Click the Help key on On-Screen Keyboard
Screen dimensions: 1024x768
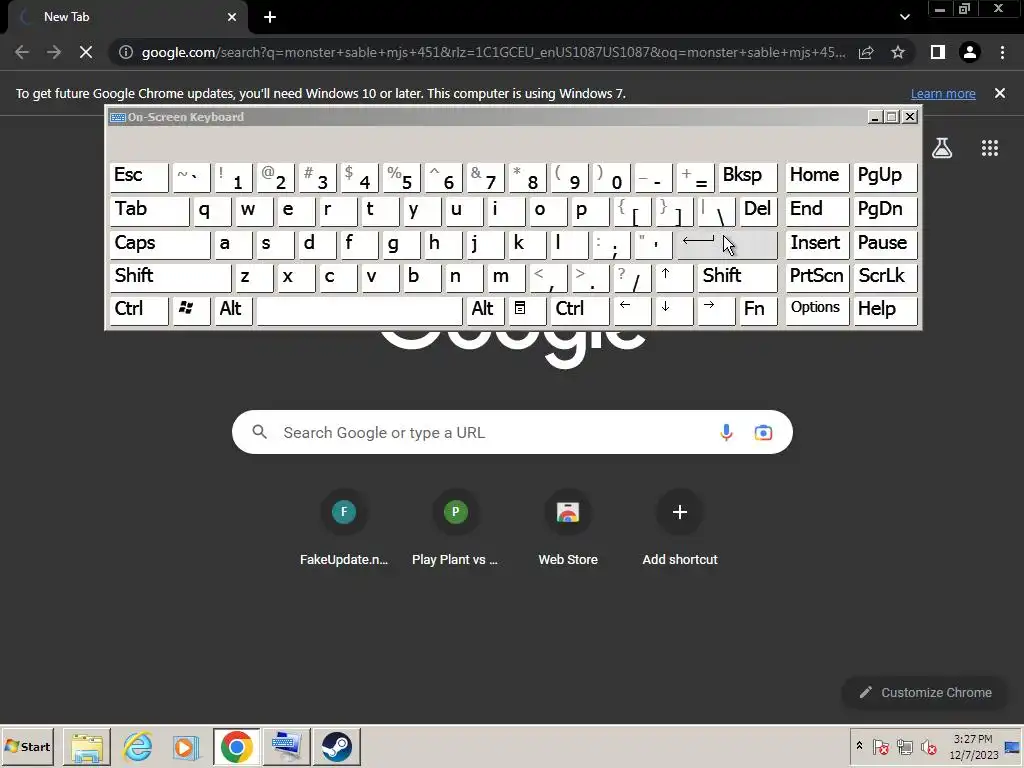click(885, 310)
